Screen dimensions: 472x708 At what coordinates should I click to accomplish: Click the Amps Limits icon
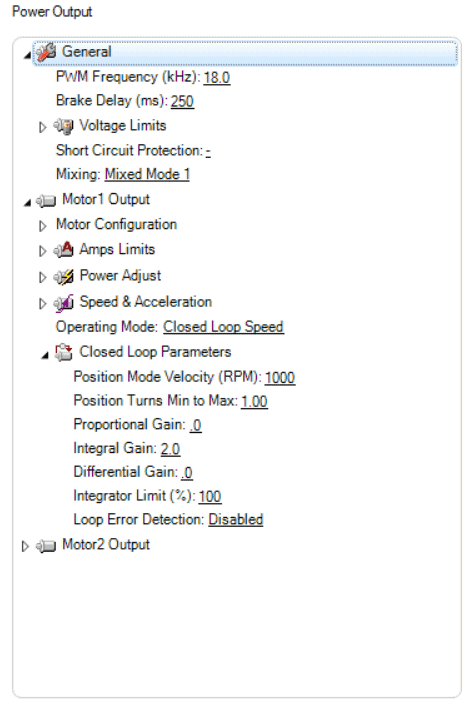click(63, 250)
